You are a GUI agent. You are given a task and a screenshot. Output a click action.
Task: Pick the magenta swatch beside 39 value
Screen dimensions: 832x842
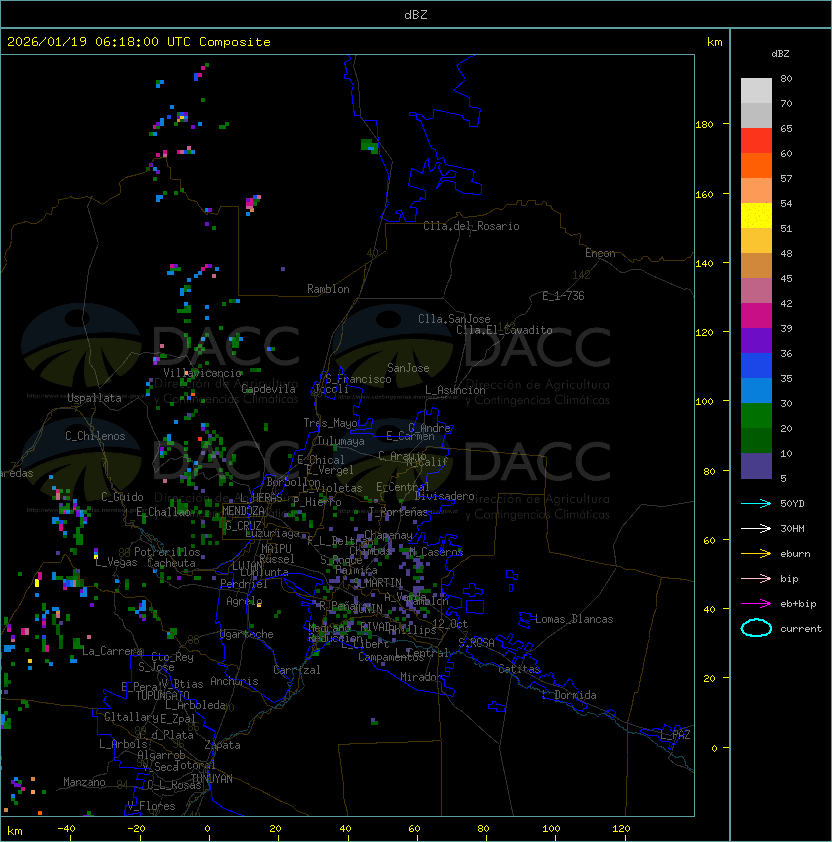point(756,316)
